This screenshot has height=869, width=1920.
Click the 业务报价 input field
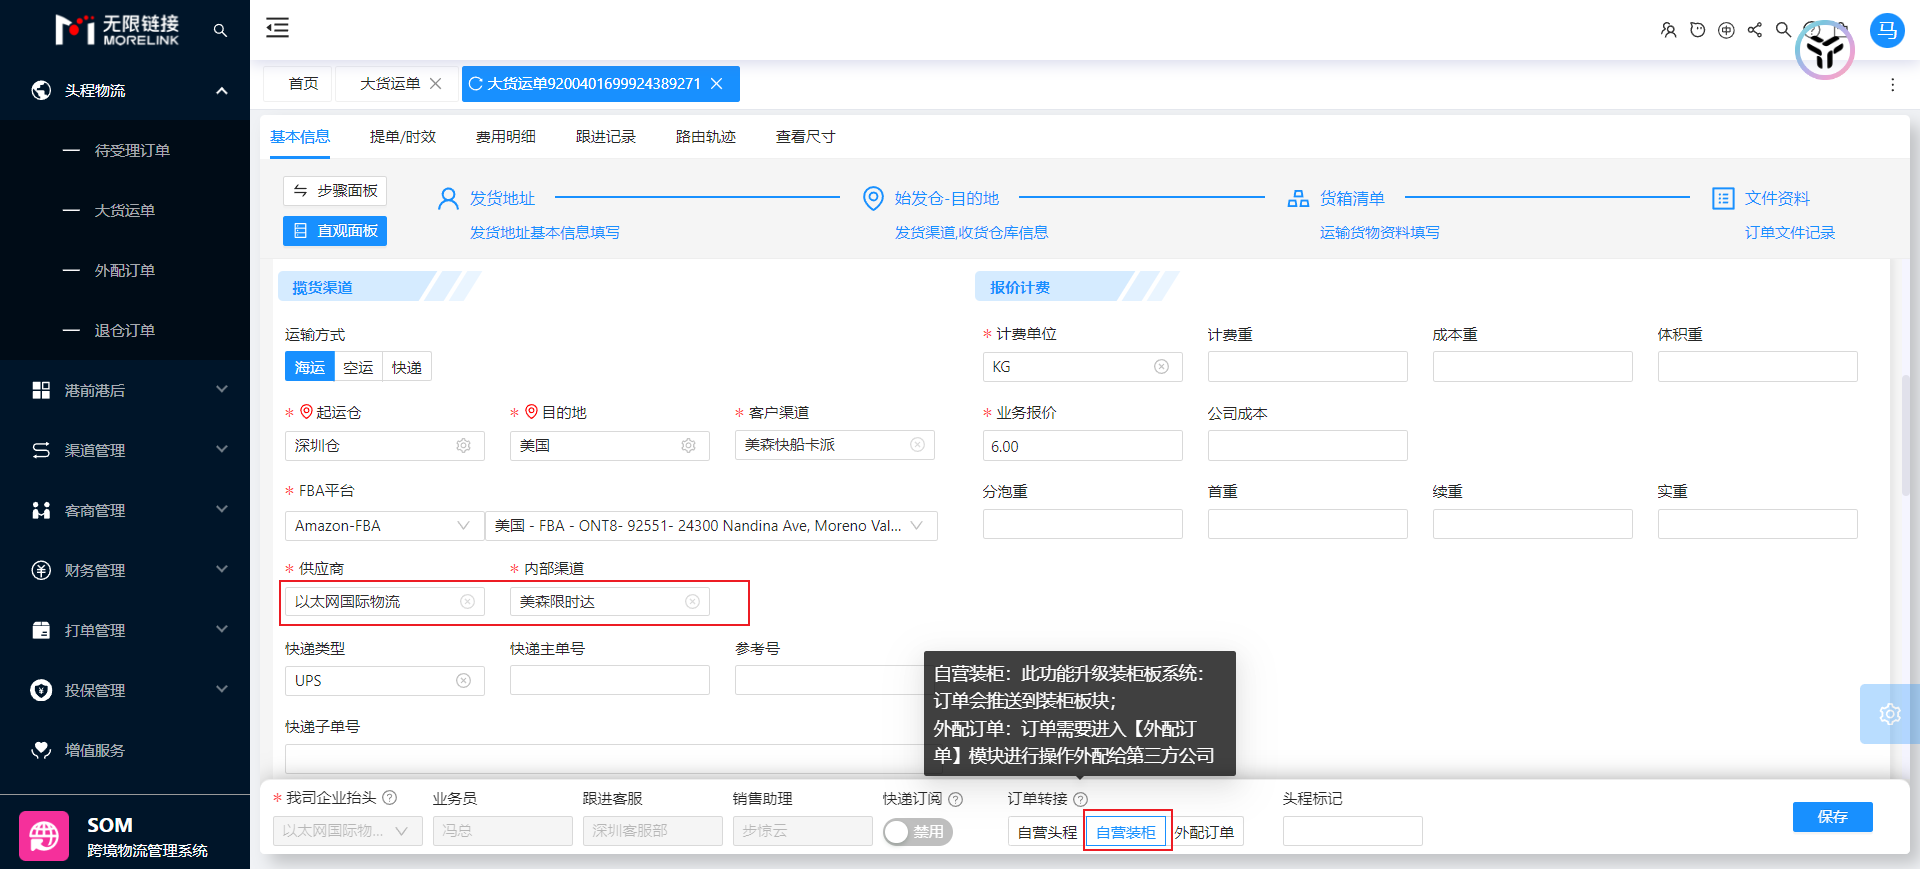pos(1083,446)
